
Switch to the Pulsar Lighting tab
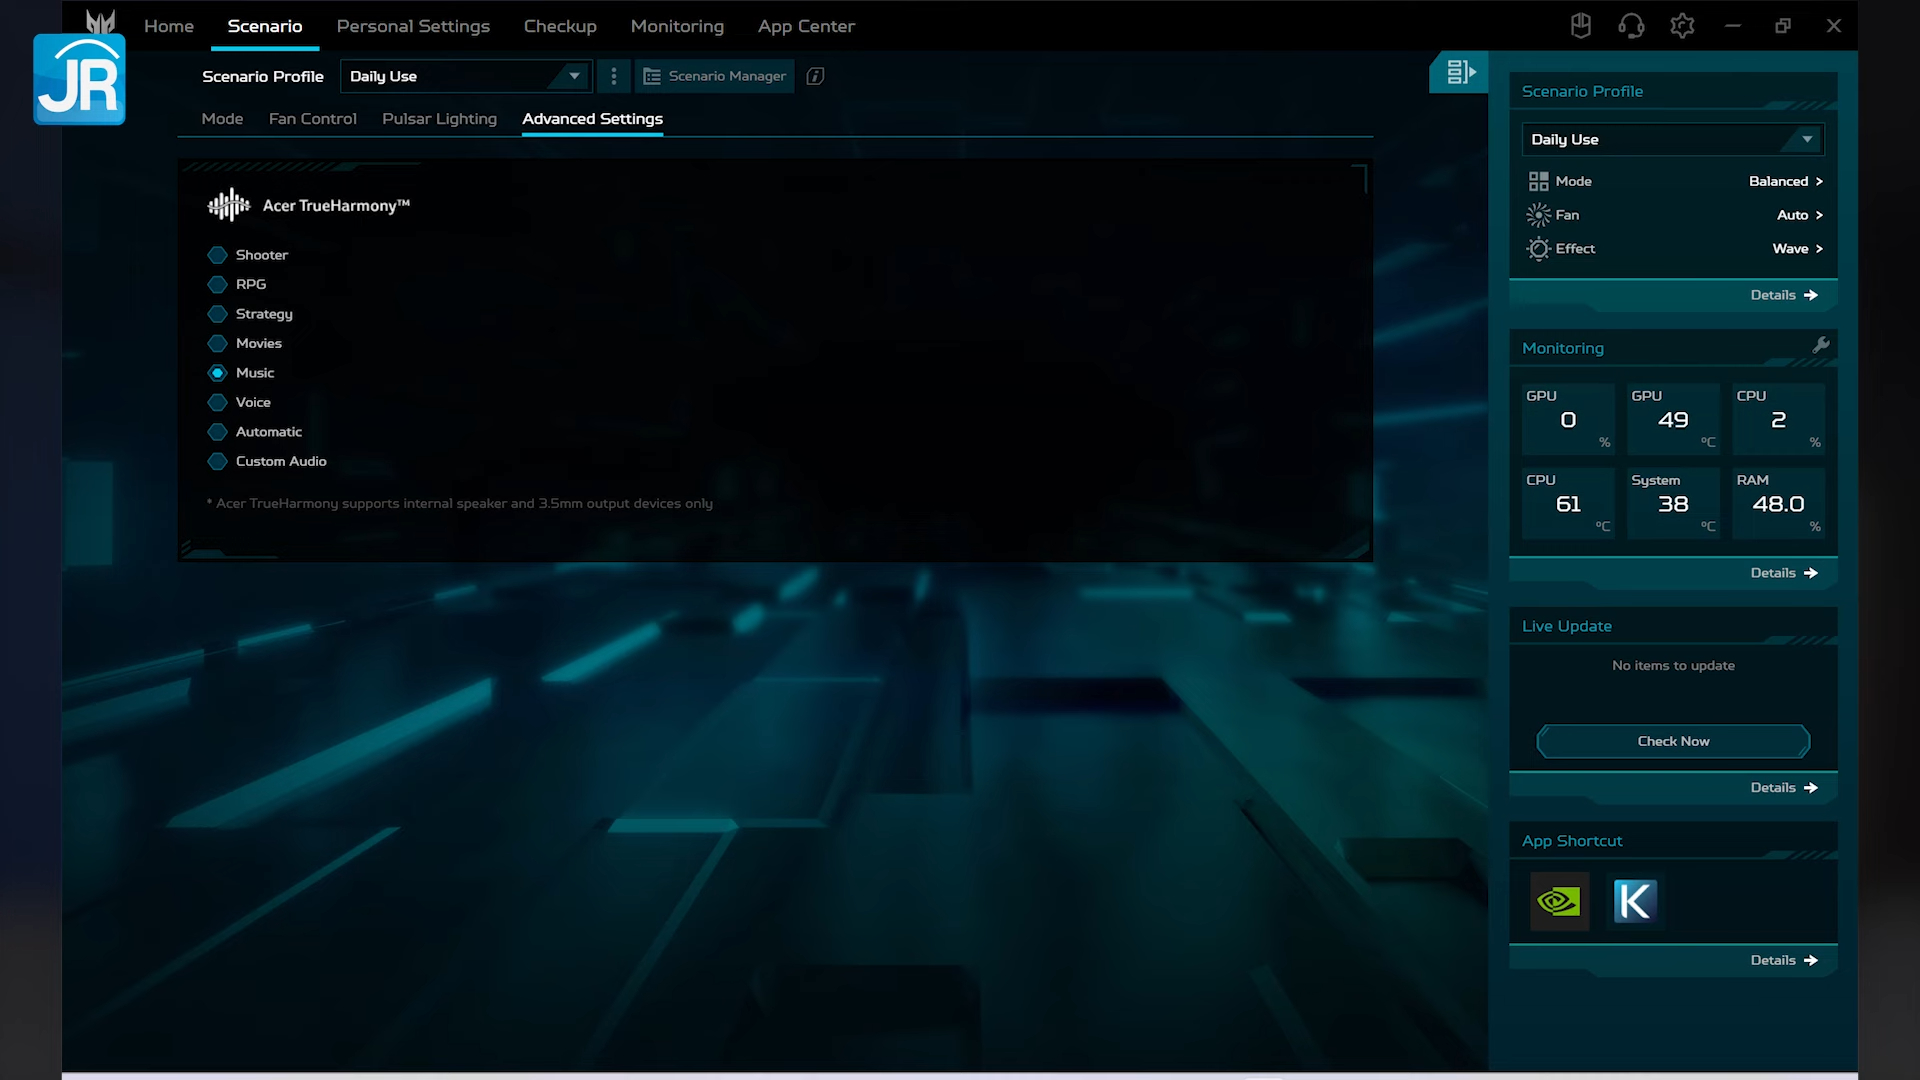coord(439,118)
